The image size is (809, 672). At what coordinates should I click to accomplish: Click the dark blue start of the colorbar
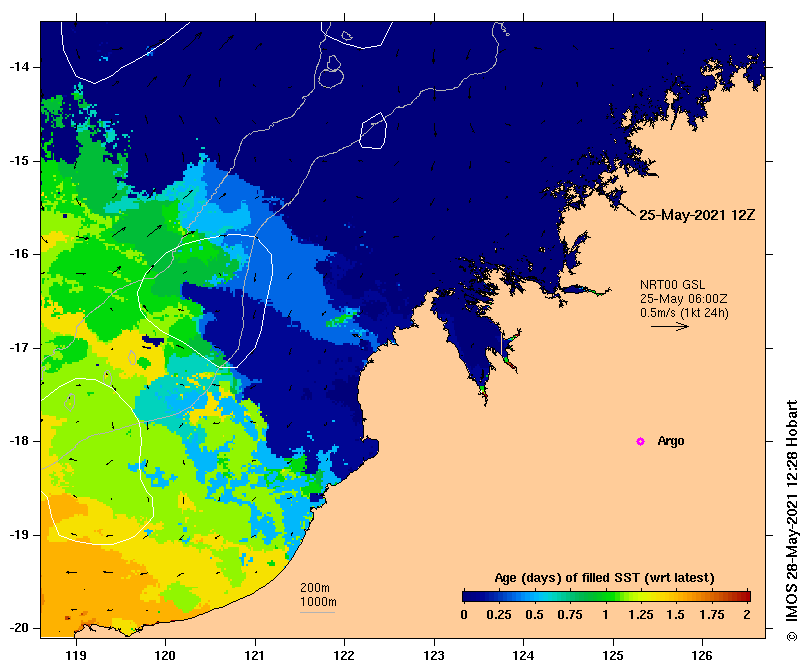point(467,597)
